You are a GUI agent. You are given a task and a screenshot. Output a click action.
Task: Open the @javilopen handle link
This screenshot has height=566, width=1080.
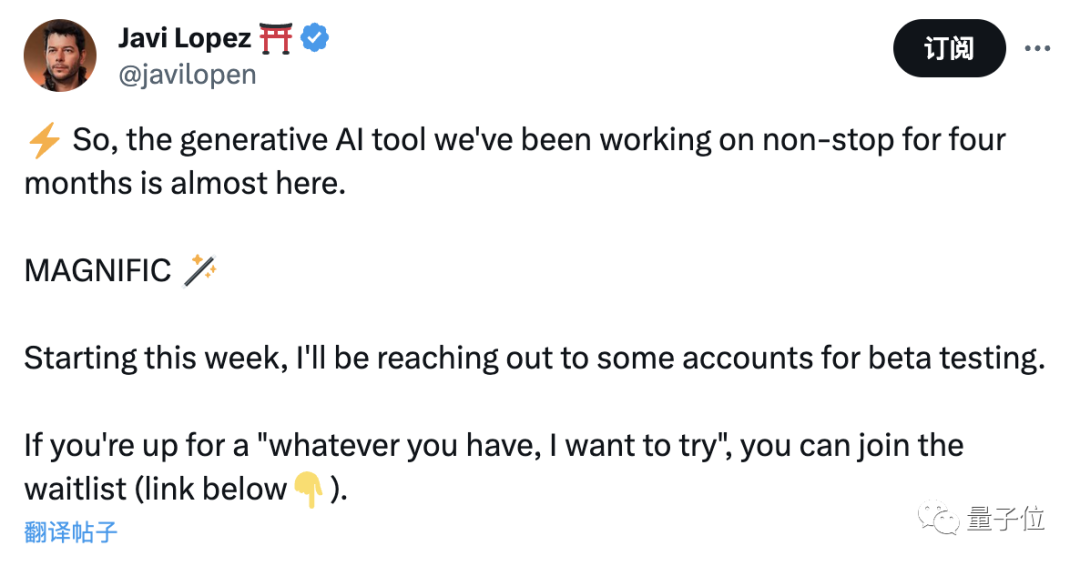(x=187, y=74)
